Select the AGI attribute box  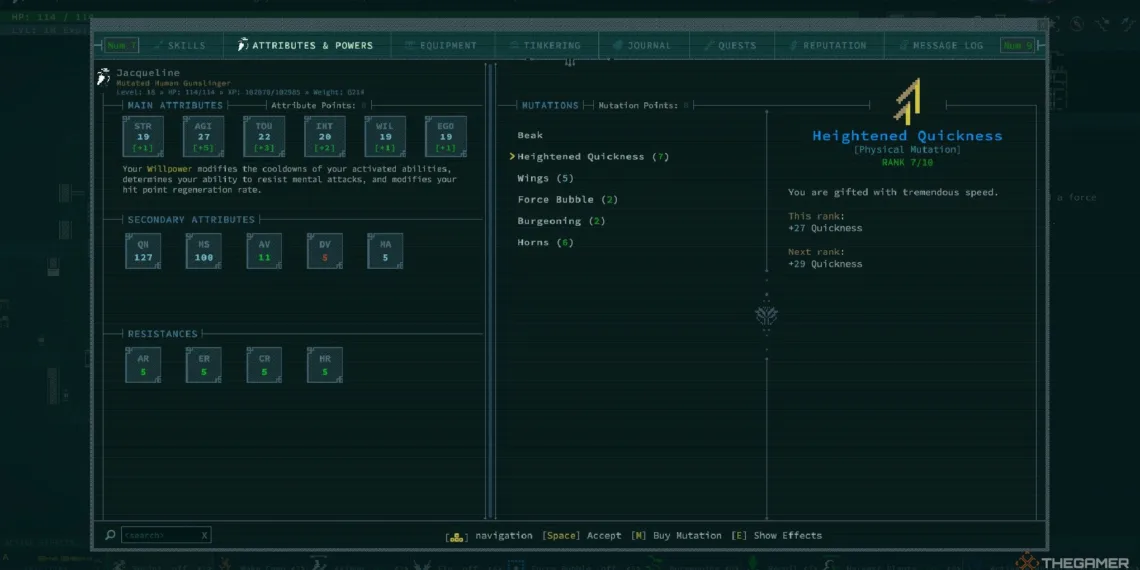[x=203, y=136]
